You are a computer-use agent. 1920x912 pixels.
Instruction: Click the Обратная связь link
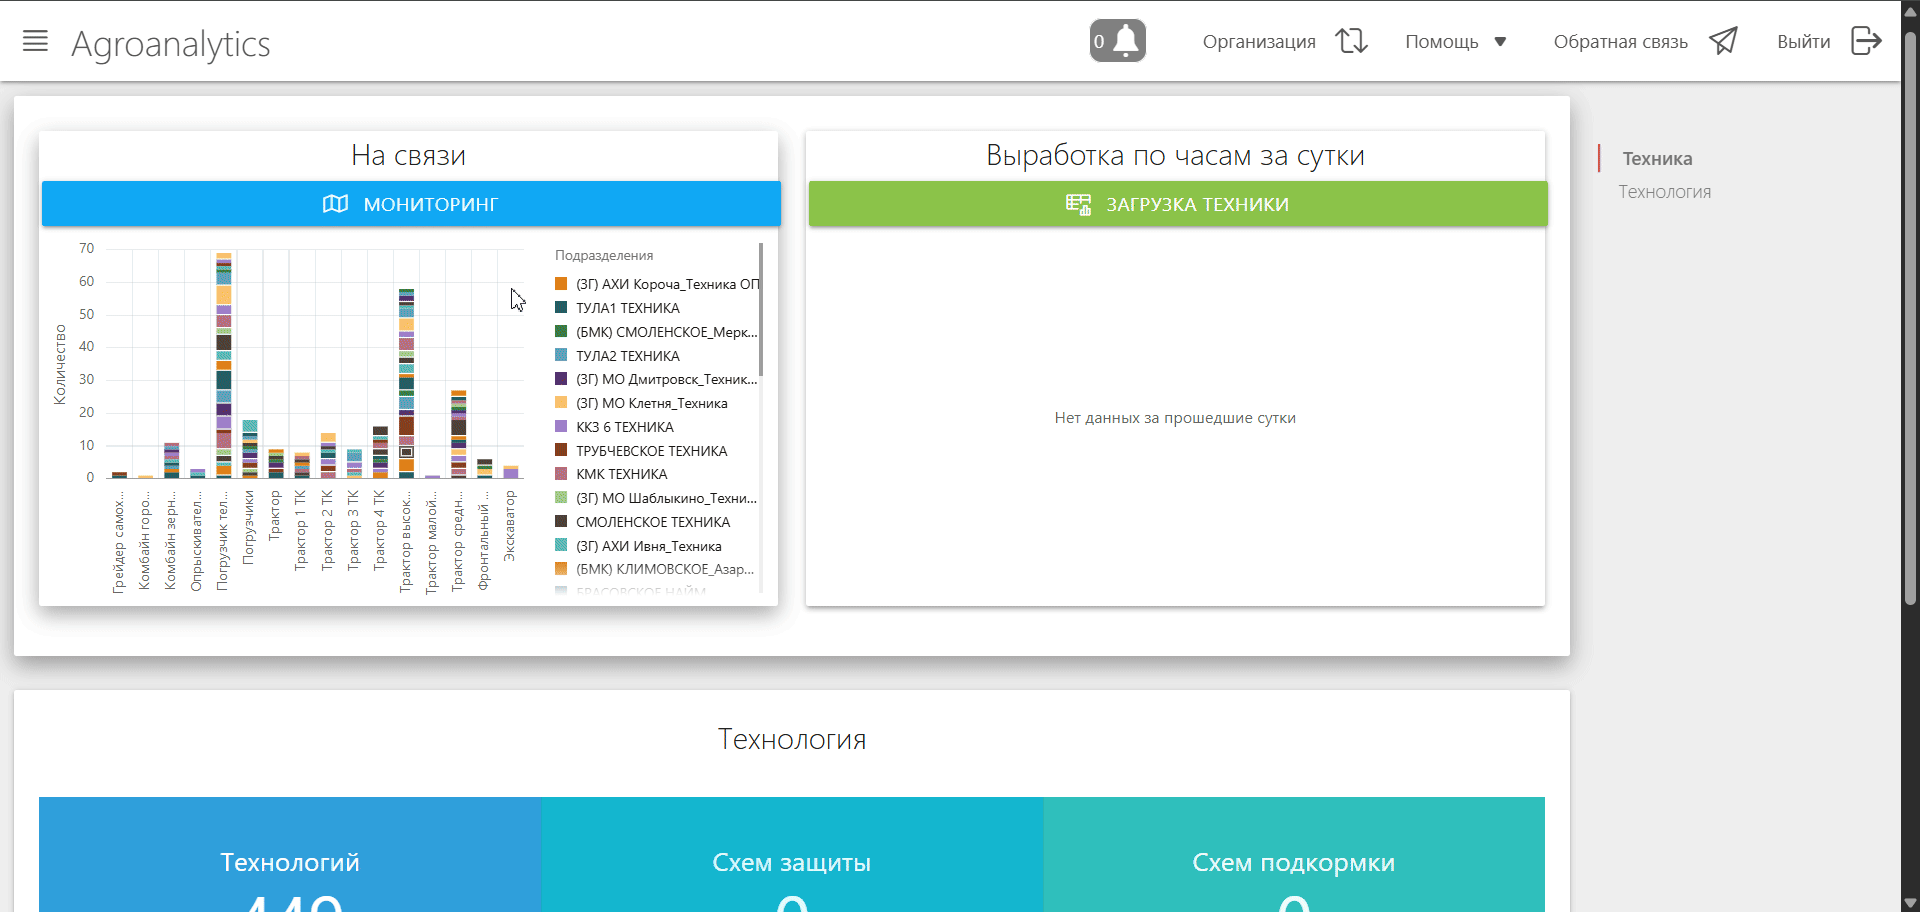click(1620, 42)
